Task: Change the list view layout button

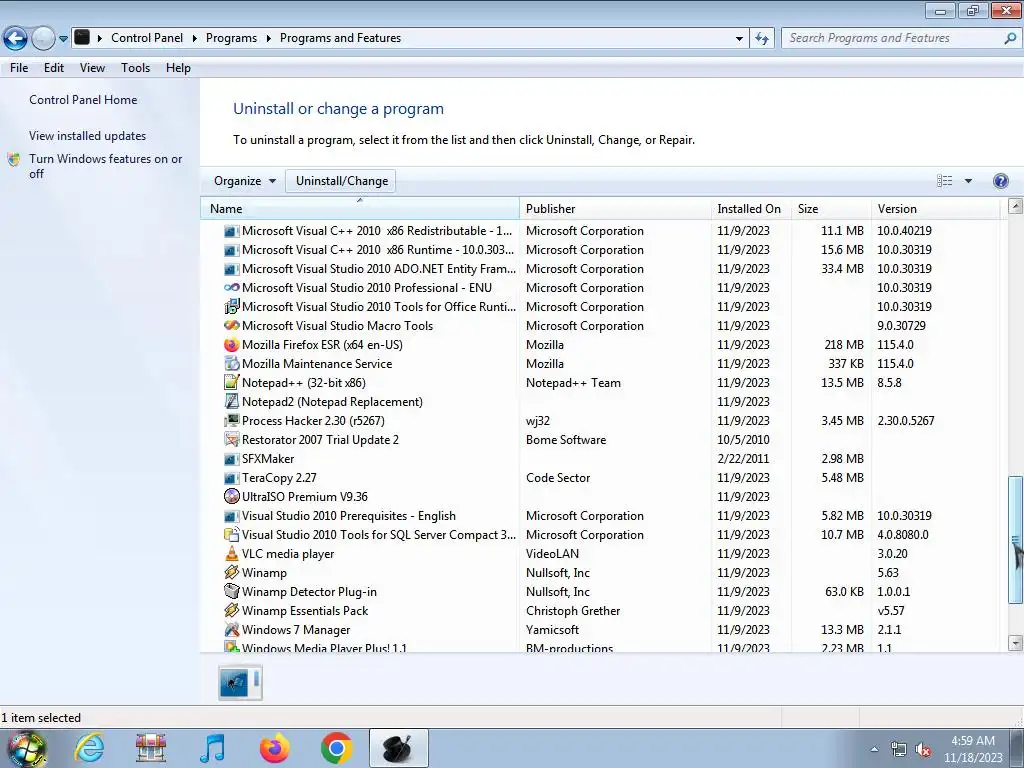Action: coord(944,181)
